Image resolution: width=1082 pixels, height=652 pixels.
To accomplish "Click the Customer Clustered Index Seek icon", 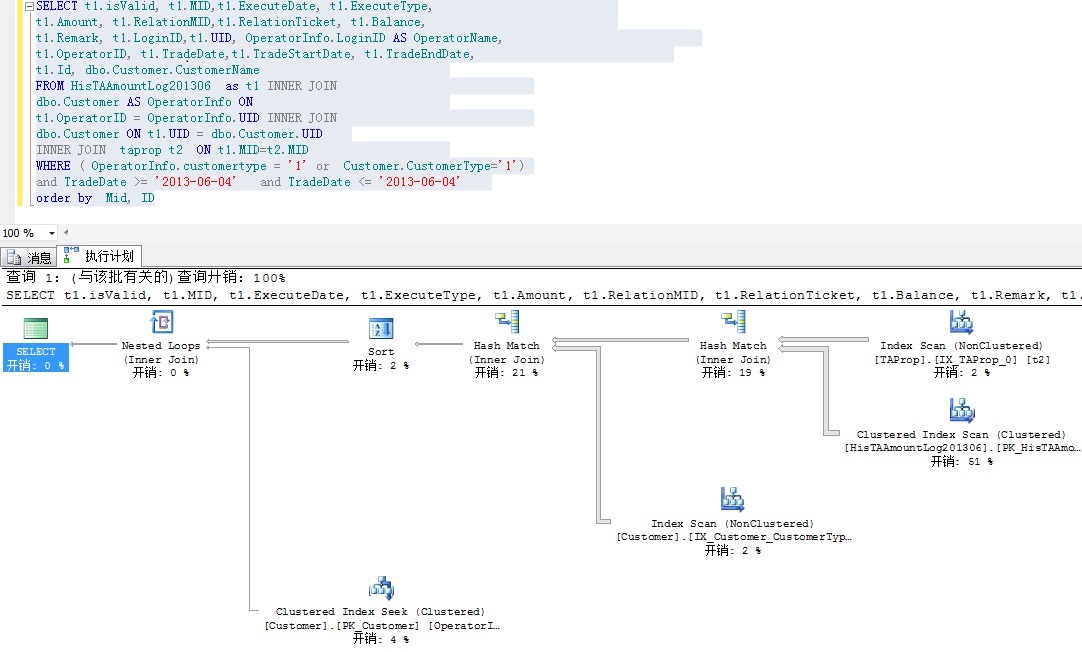I will pos(381,588).
